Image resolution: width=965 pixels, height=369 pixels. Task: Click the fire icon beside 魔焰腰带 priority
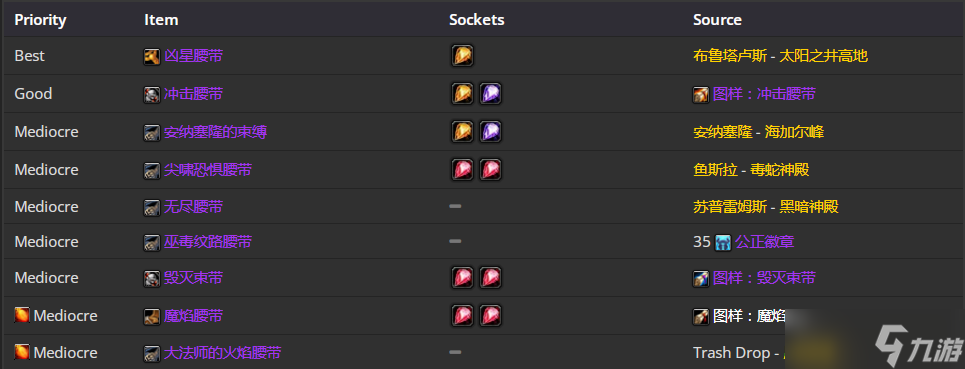22,315
